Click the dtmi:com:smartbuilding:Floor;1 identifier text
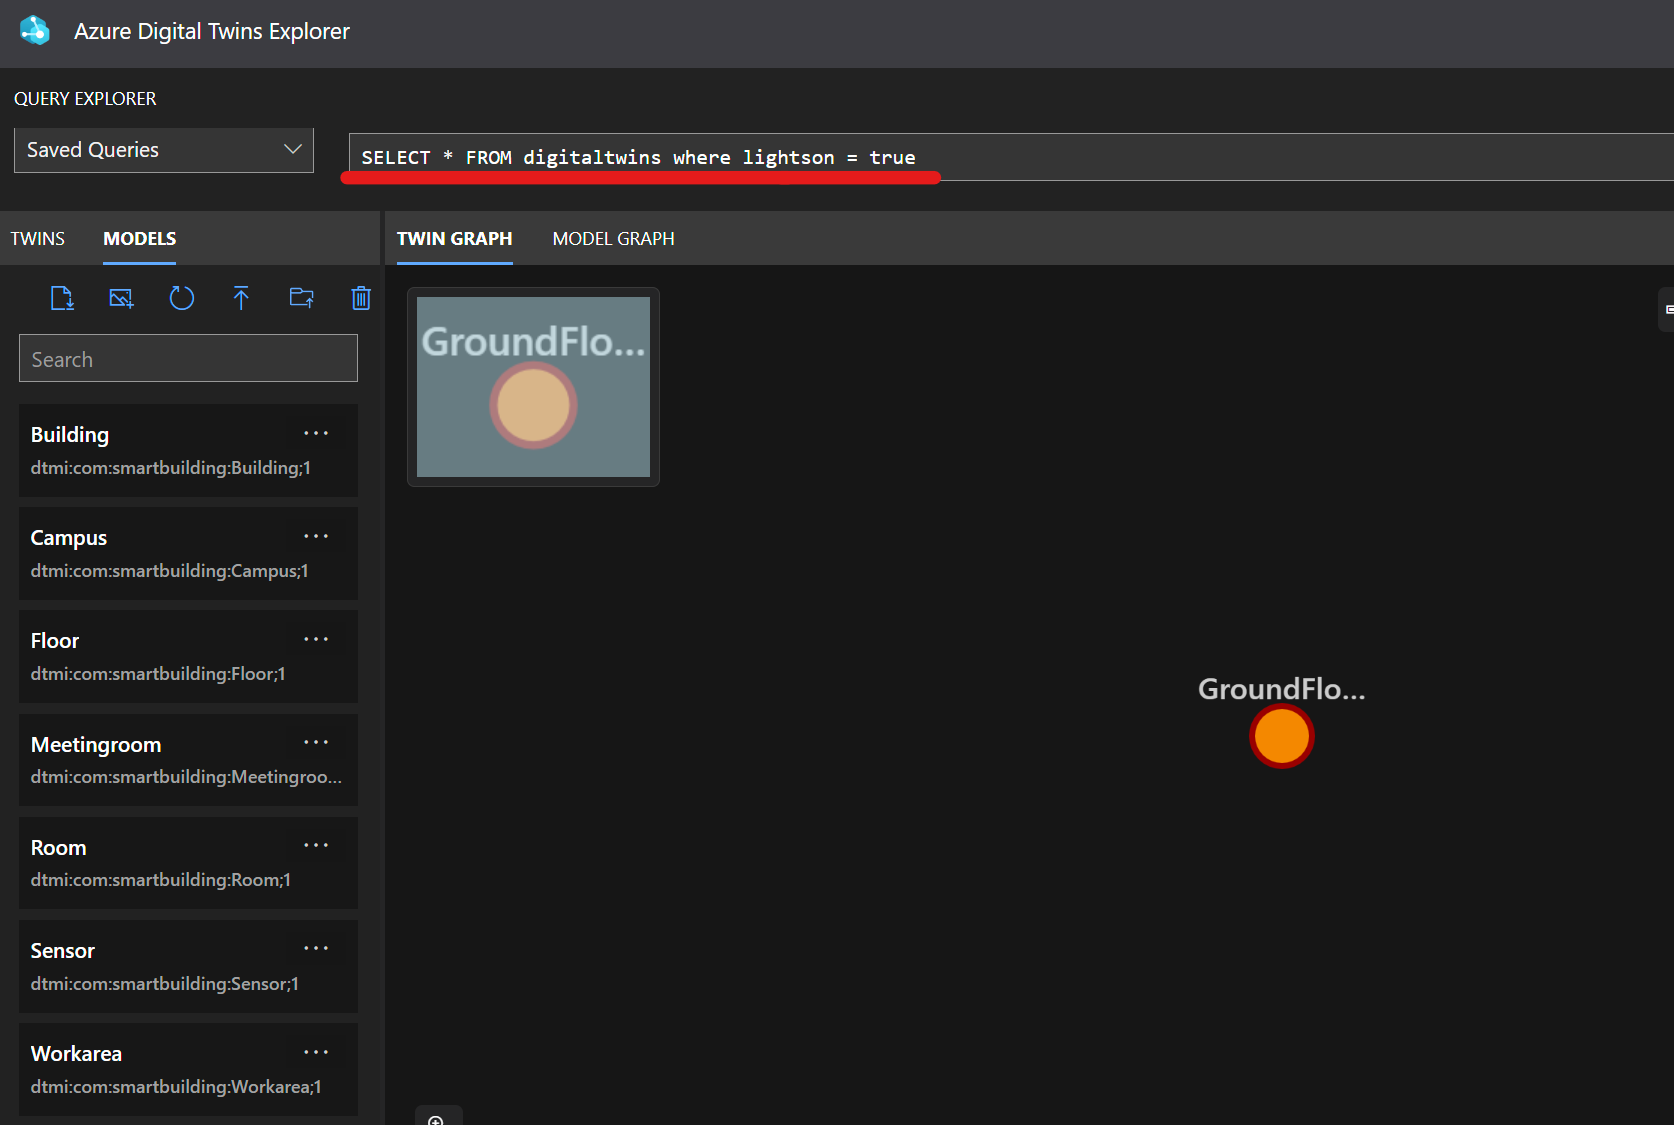Screen dimensions: 1674x1125 (x=158, y=674)
